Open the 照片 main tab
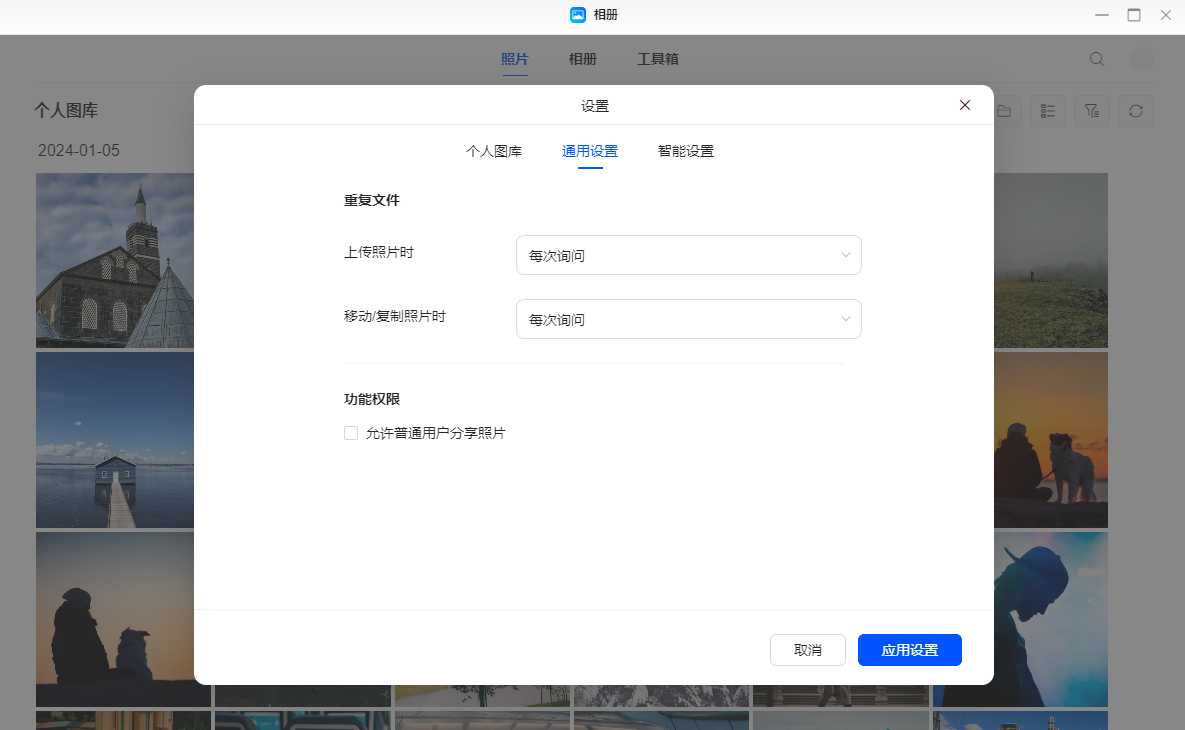This screenshot has width=1185, height=730. click(515, 59)
